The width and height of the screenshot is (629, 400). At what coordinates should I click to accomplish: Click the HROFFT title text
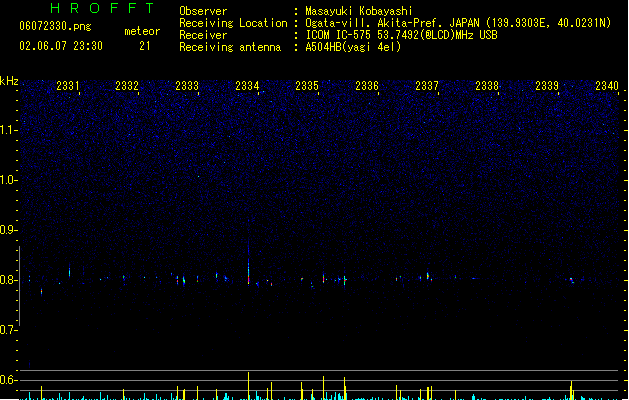[102, 8]
